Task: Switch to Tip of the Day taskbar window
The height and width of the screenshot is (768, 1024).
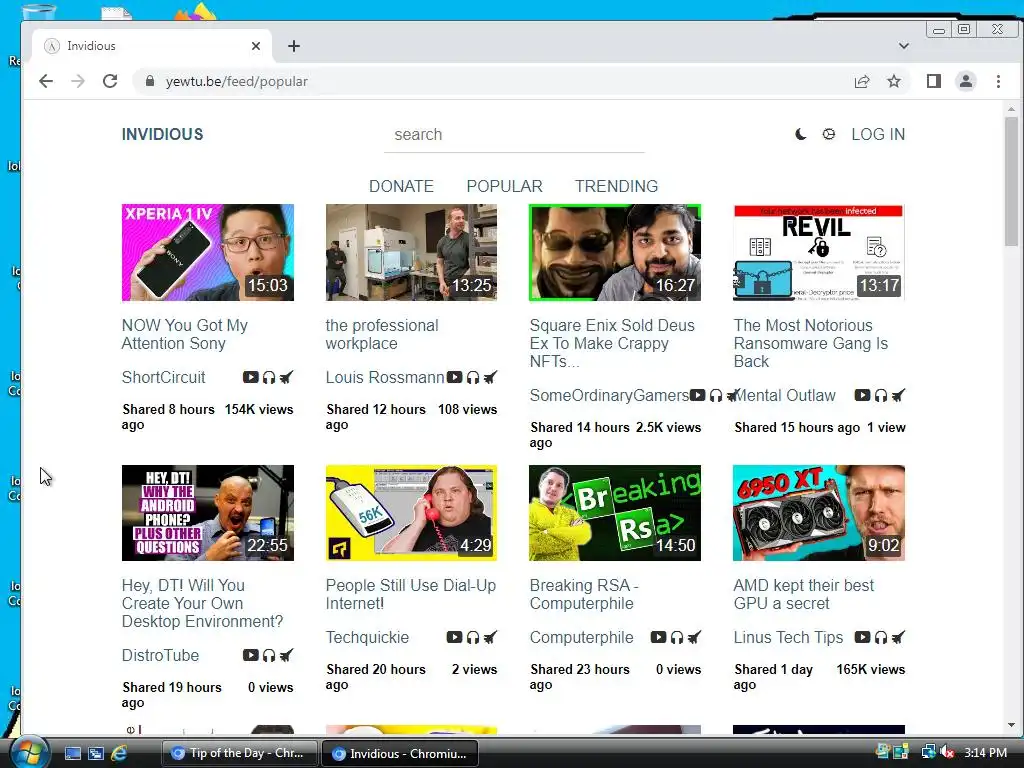Action: point(240,753)
